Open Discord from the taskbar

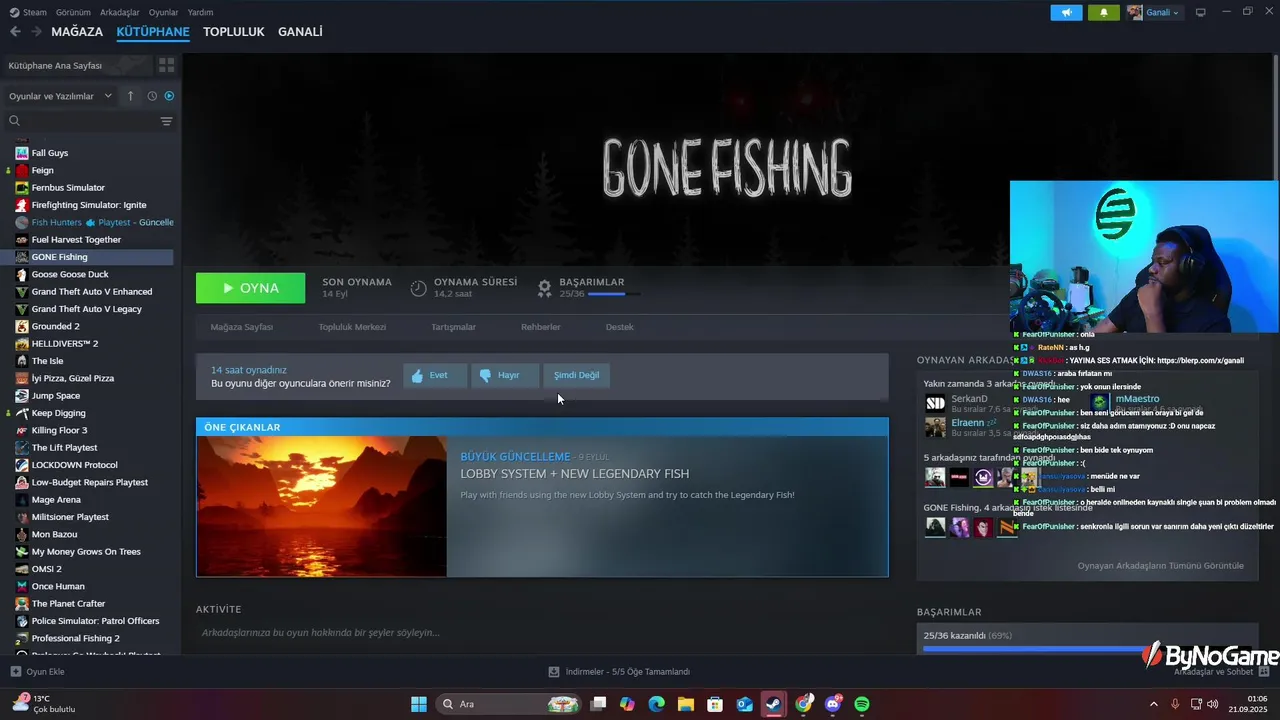tap(833, 704)
